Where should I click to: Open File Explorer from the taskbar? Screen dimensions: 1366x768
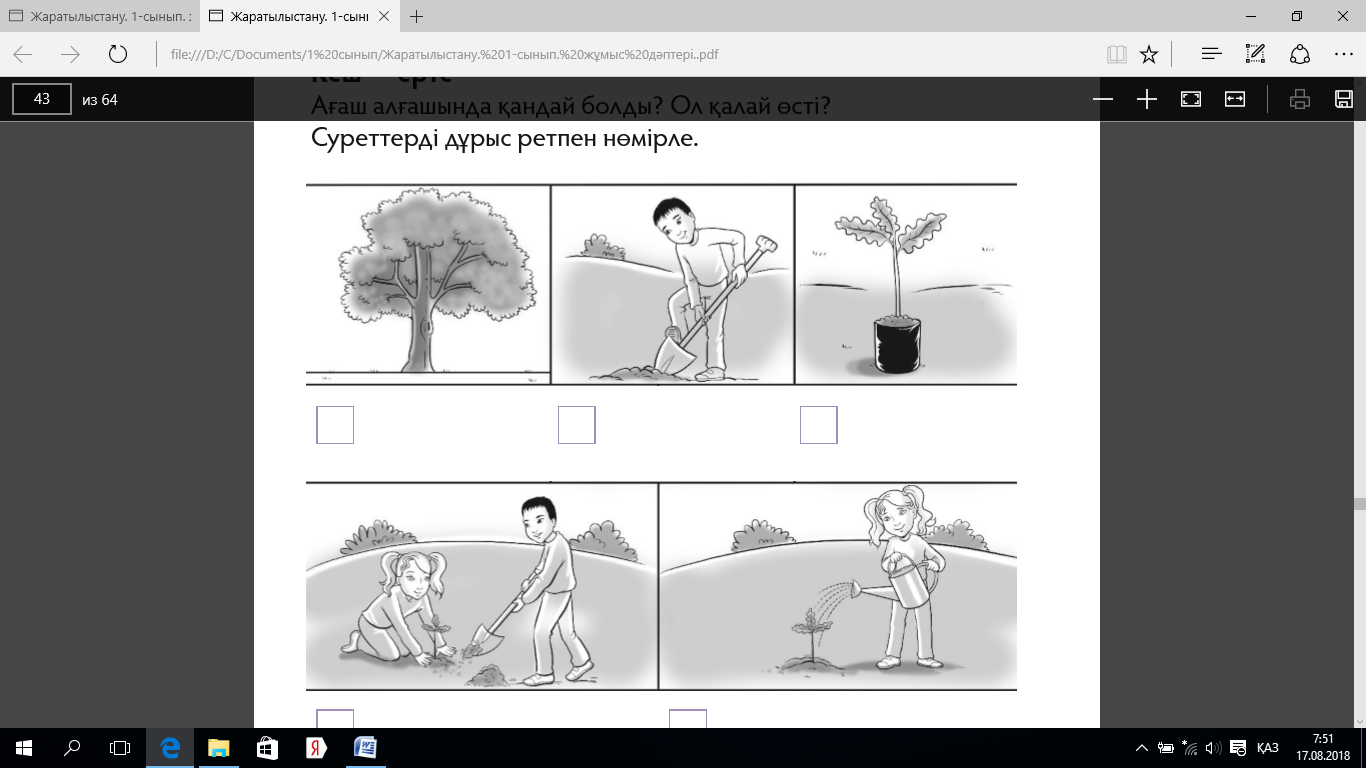(218, 748)
